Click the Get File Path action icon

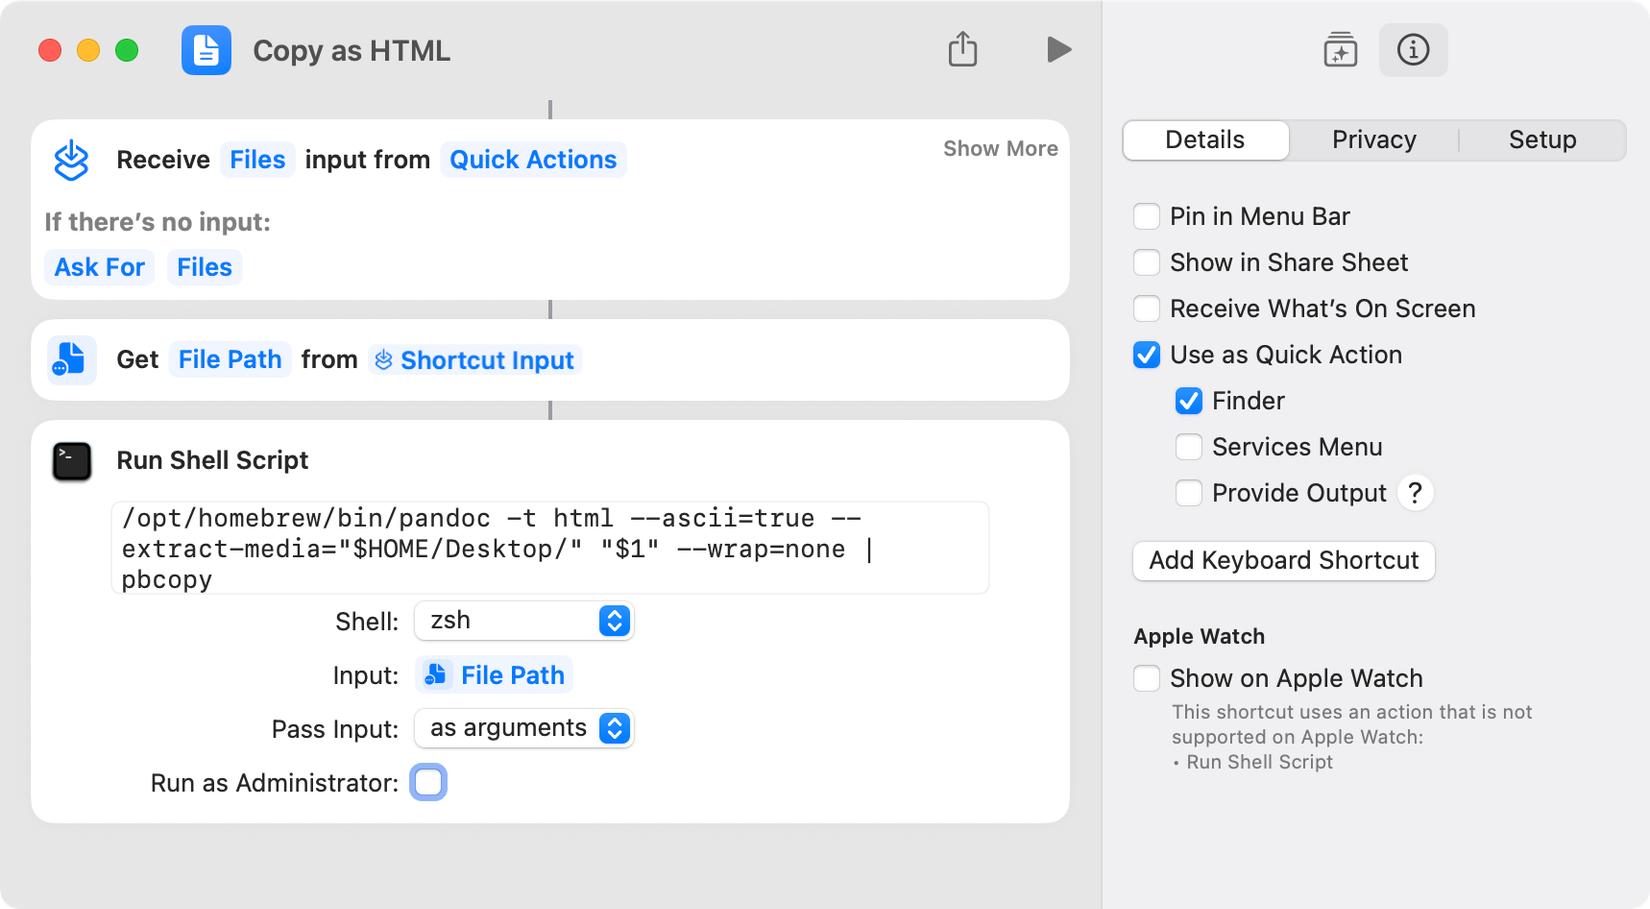[x=71, y=360]
